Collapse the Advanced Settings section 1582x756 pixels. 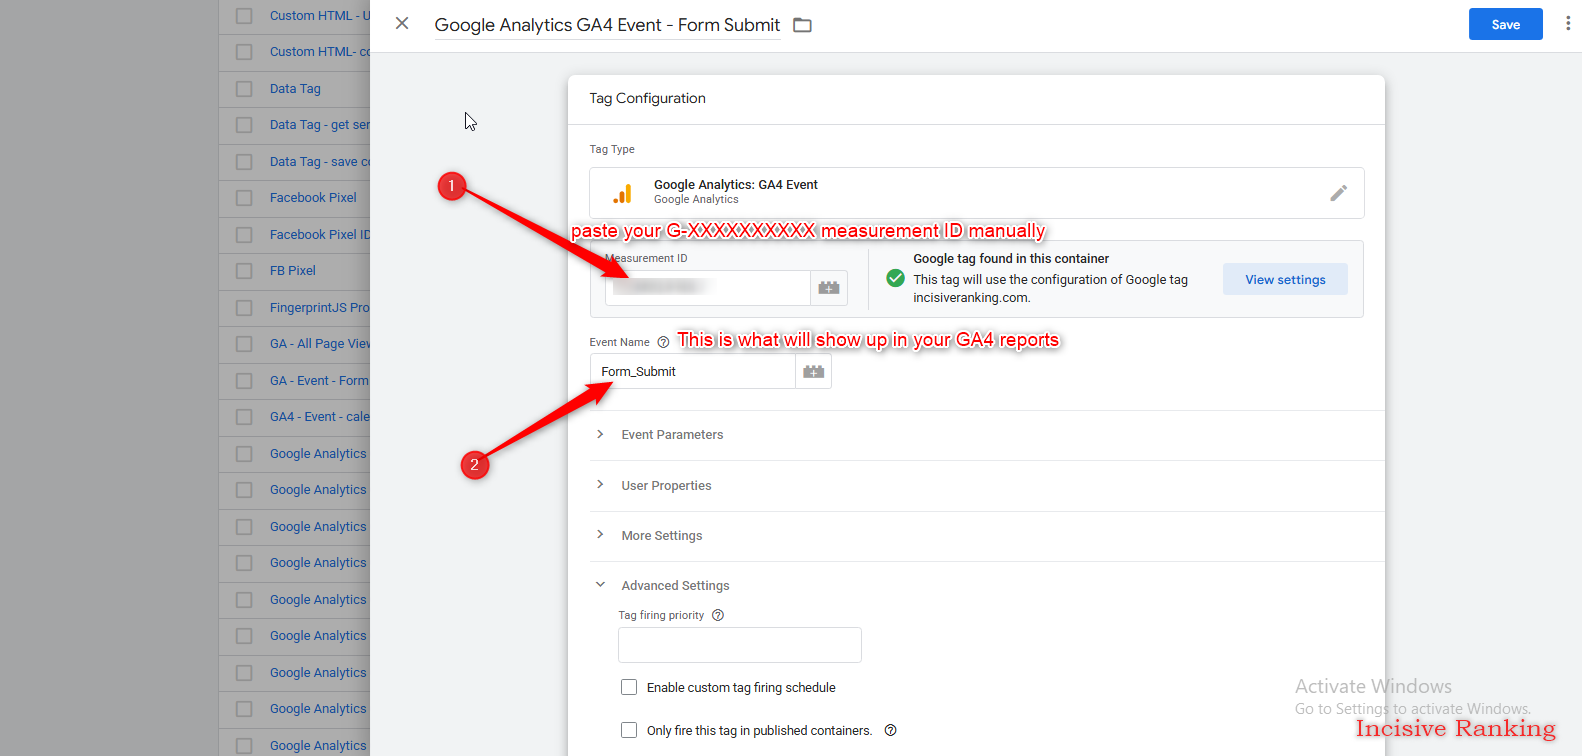(x=675, y=586)
